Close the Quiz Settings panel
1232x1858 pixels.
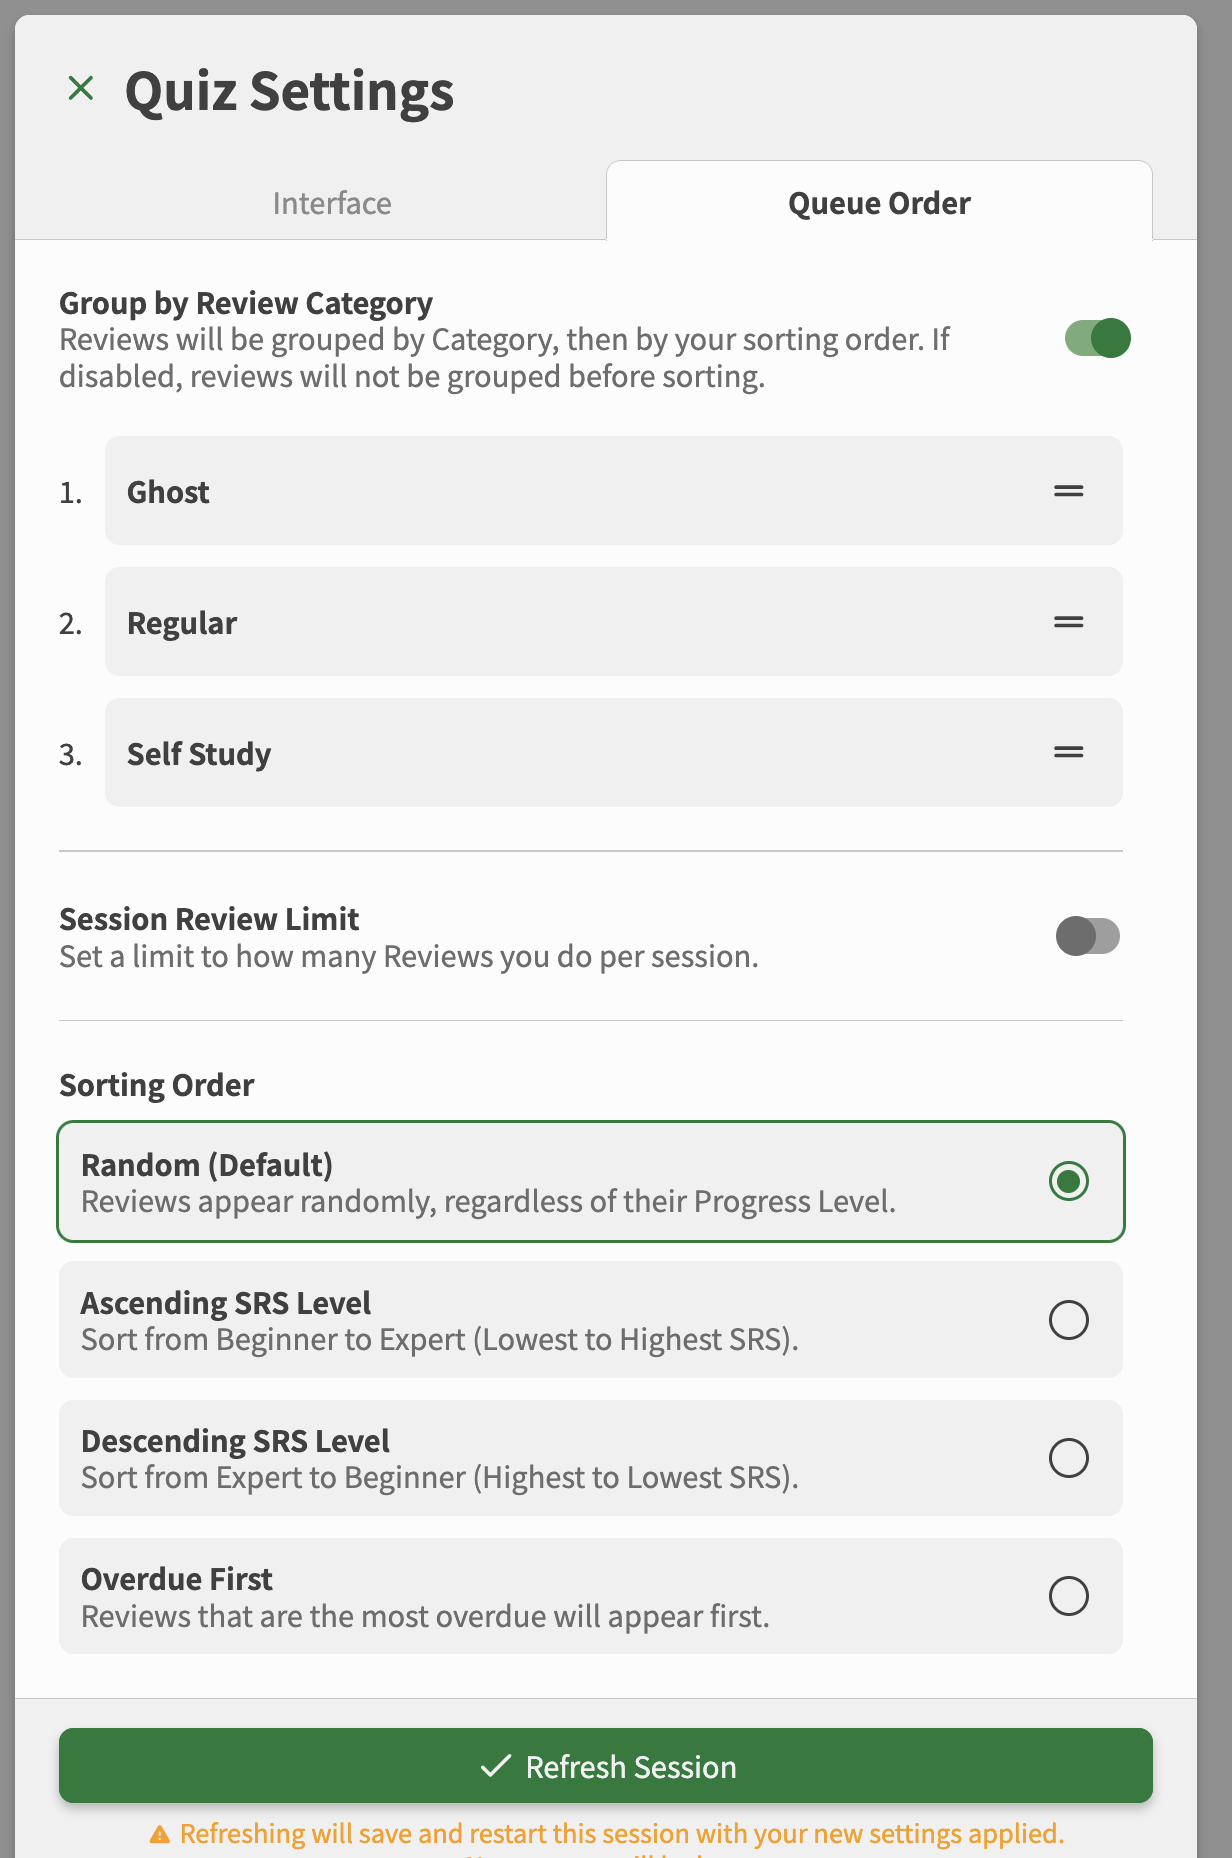[x=81, y=89]
